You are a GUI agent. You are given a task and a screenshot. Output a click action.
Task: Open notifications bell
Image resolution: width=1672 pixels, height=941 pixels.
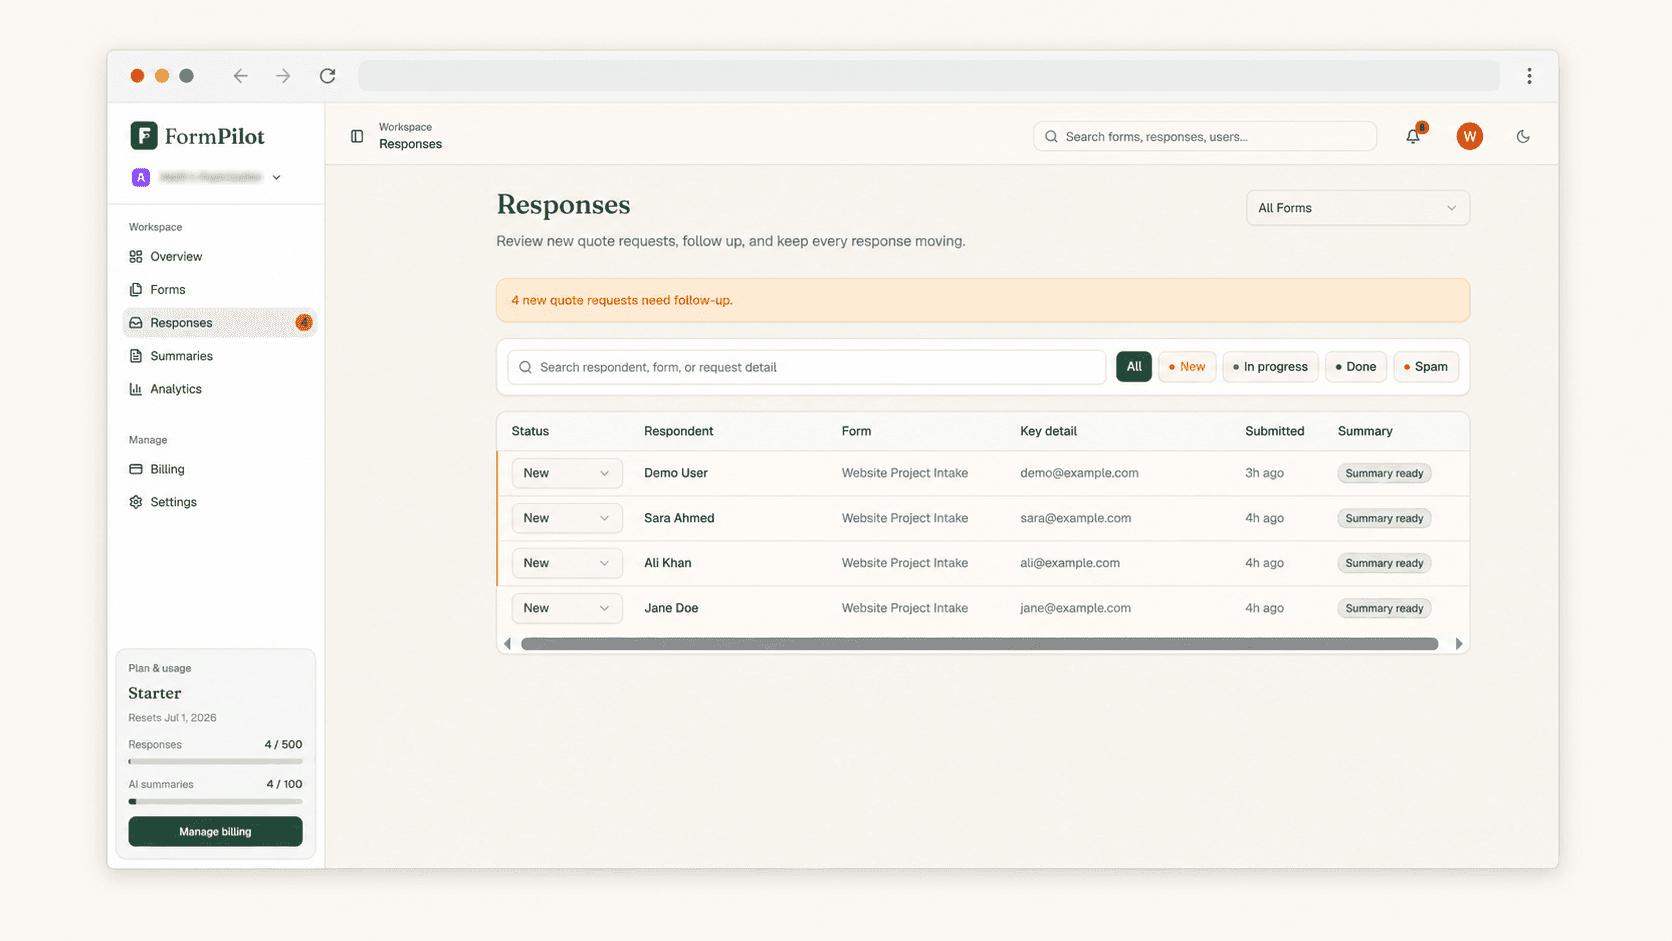pos(1413,136)
